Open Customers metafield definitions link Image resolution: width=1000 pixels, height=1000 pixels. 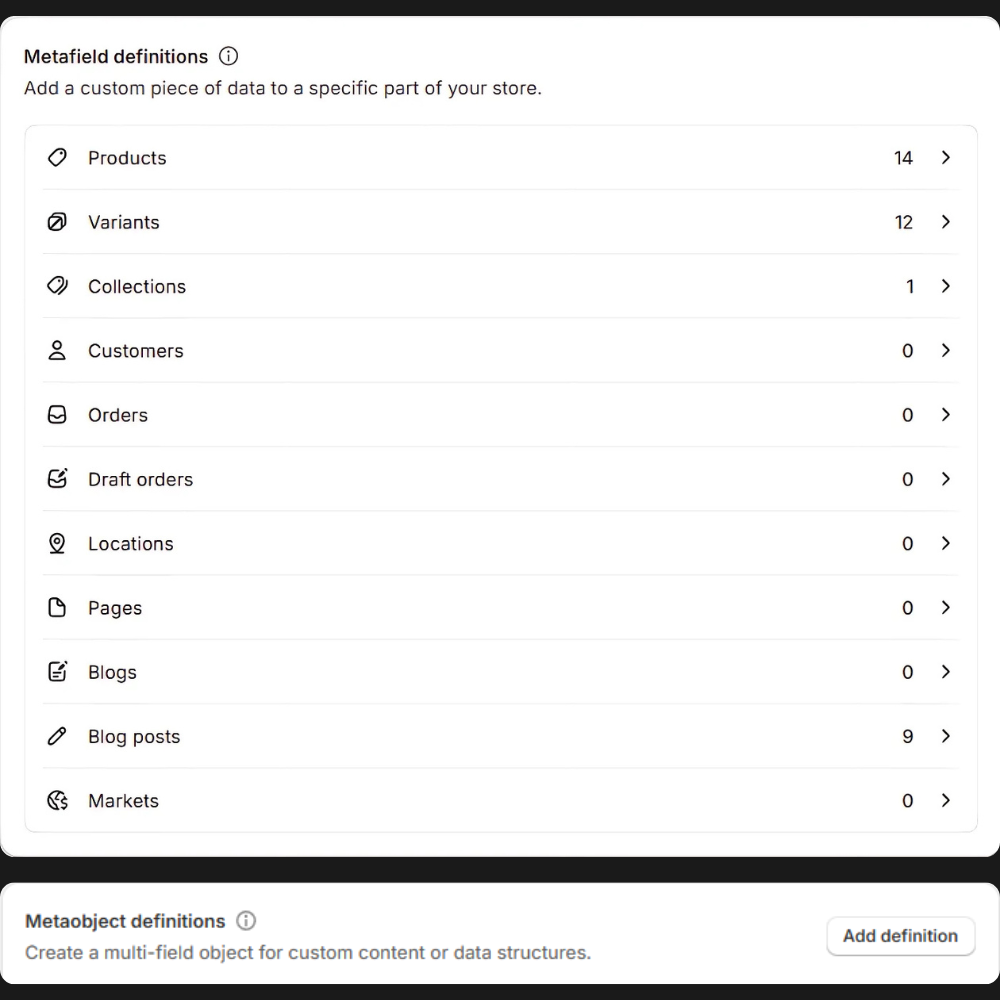pos(136,351)
